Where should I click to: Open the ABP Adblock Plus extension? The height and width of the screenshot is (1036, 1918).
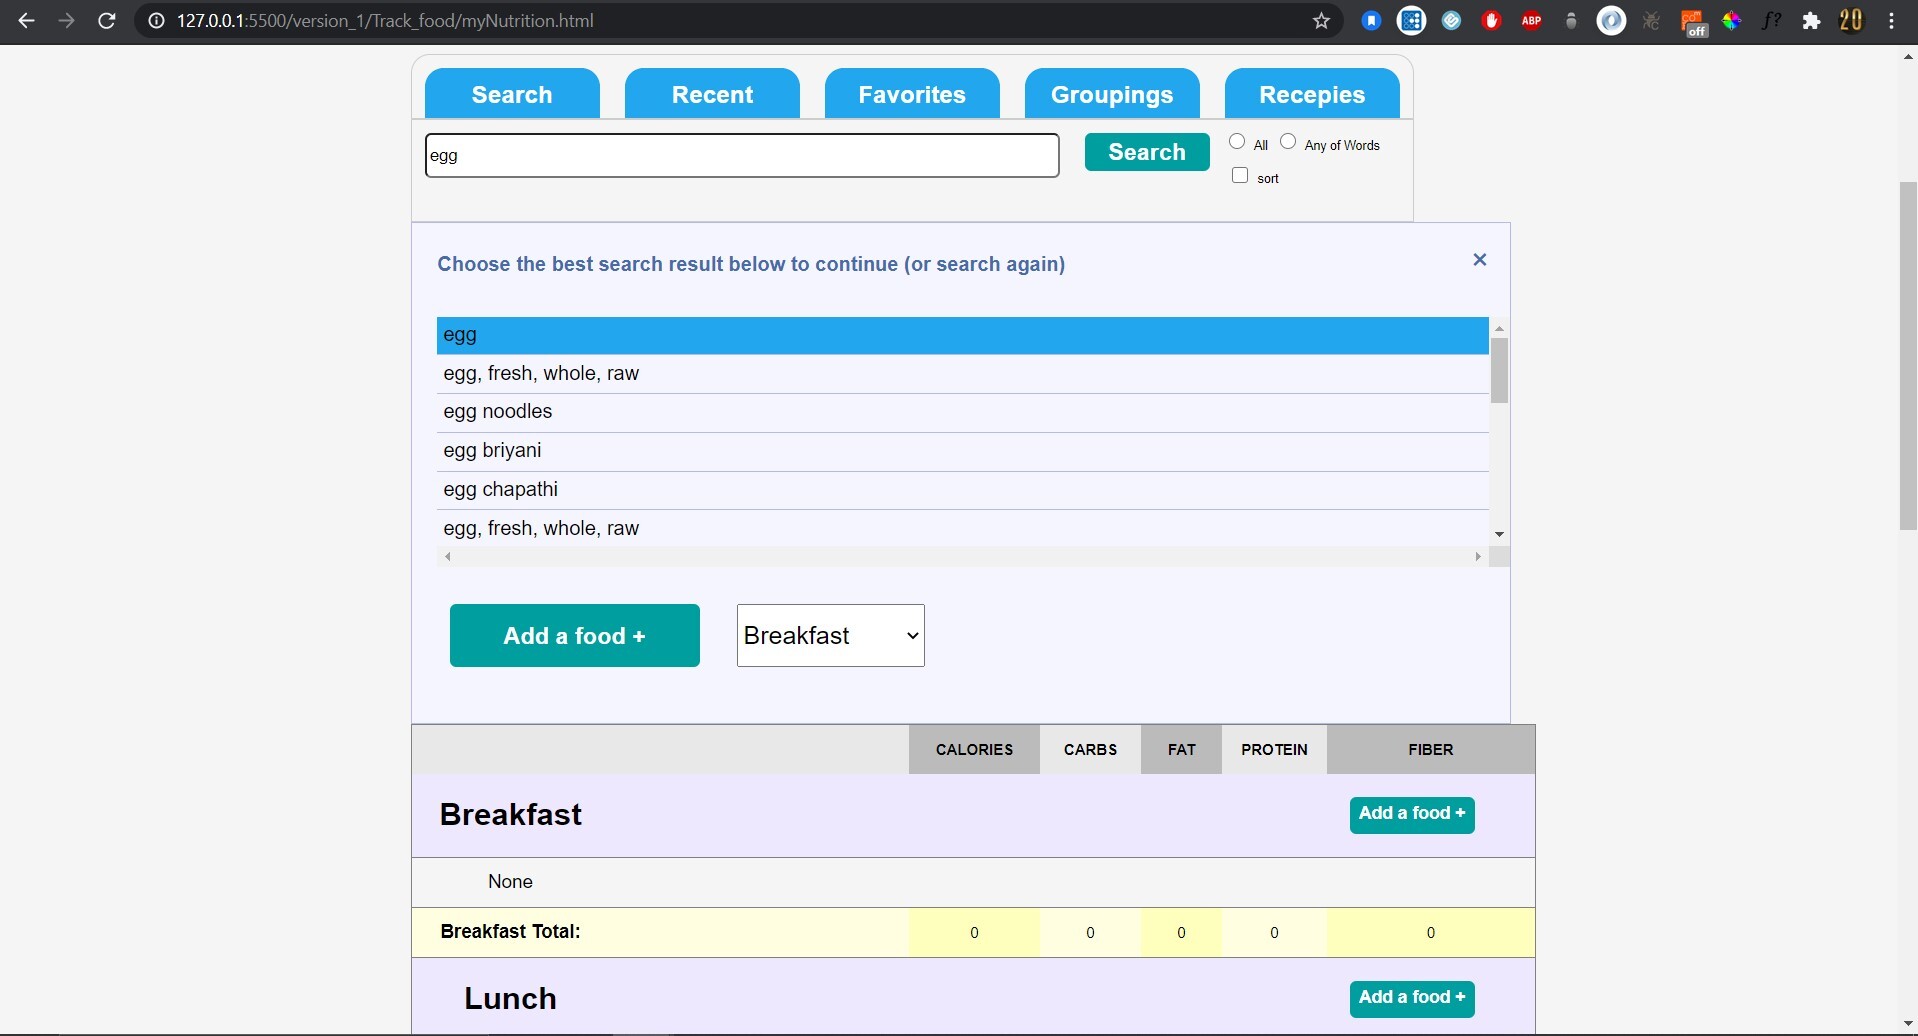(x=1531, y=21)
